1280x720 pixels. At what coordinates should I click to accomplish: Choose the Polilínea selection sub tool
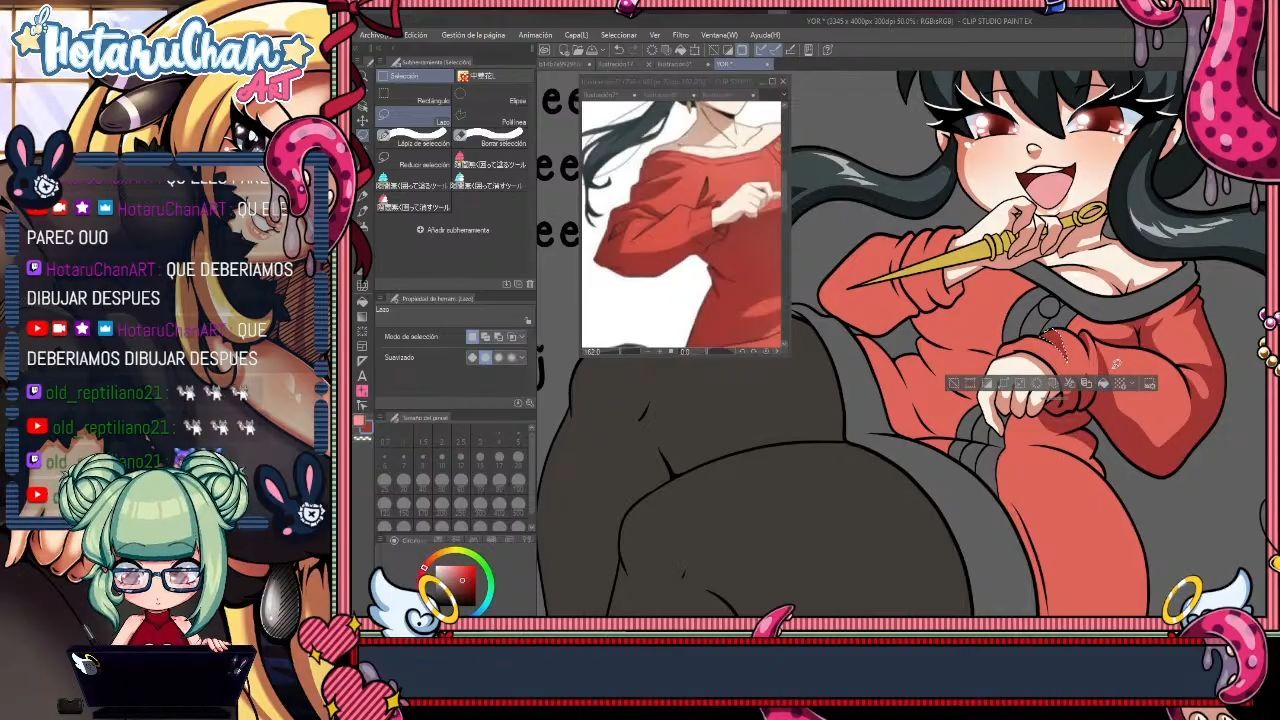[491, 117]
